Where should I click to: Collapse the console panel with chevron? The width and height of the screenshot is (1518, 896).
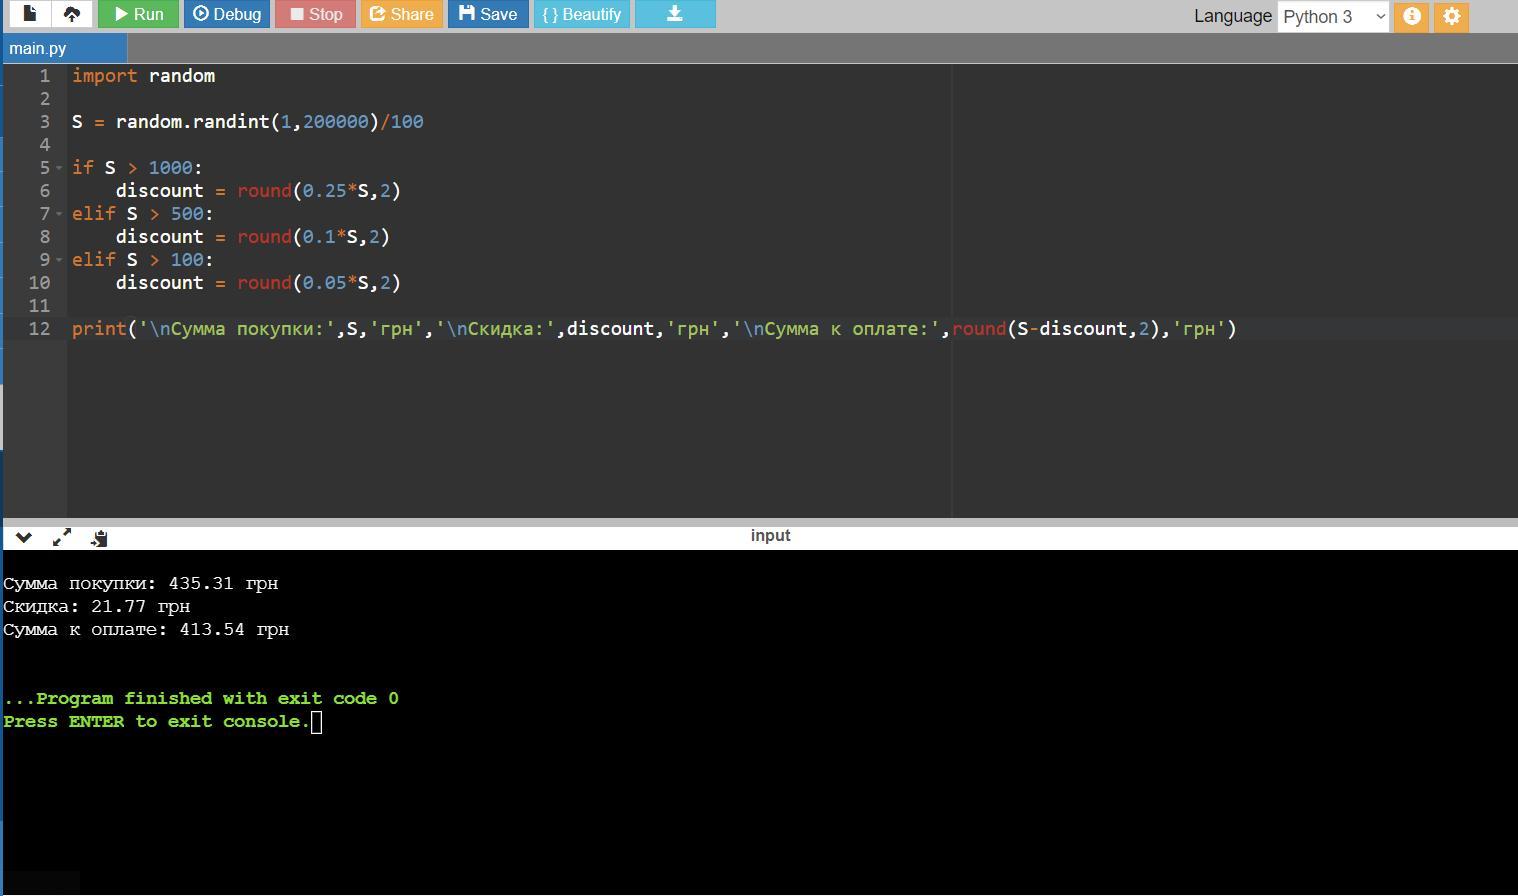pyautogui.click(x=24, y=537)
